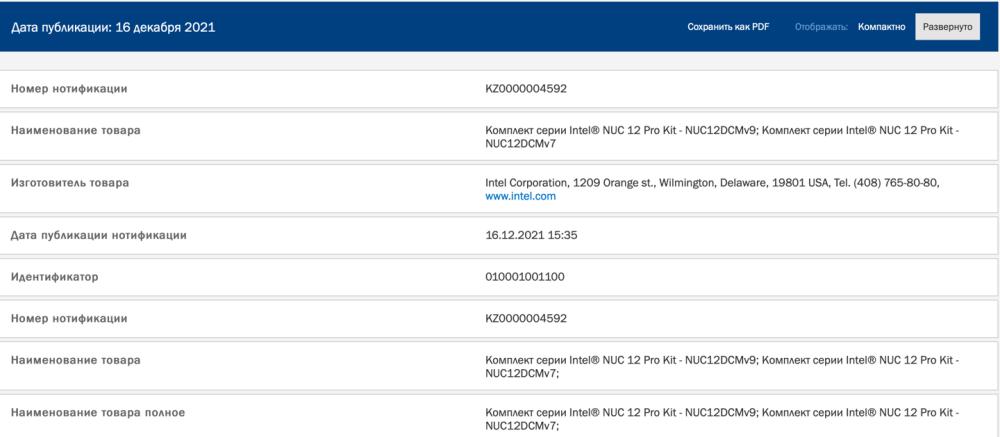The height and width of the screenshot is (437, 1000).
Task: Select header text Дата публикации: 16 декабря 2021
Action: click(x=113, y=27)
